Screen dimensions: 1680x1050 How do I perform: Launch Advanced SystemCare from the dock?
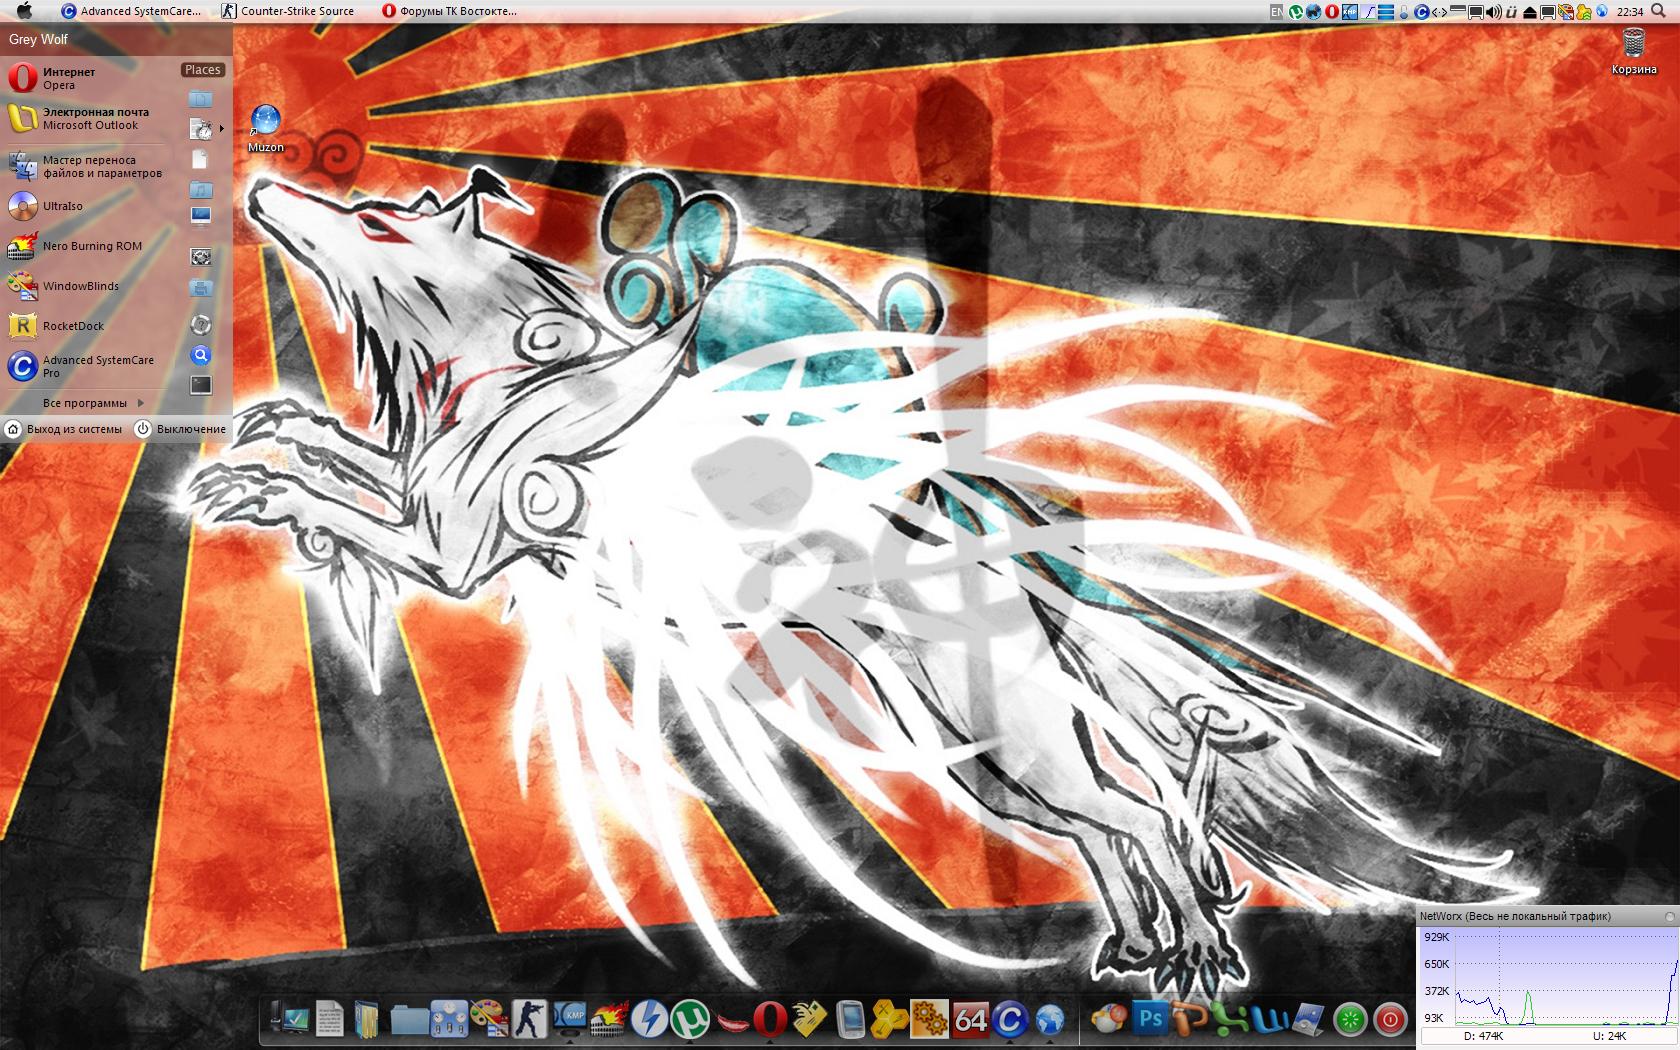(x=1009, y=1019)
